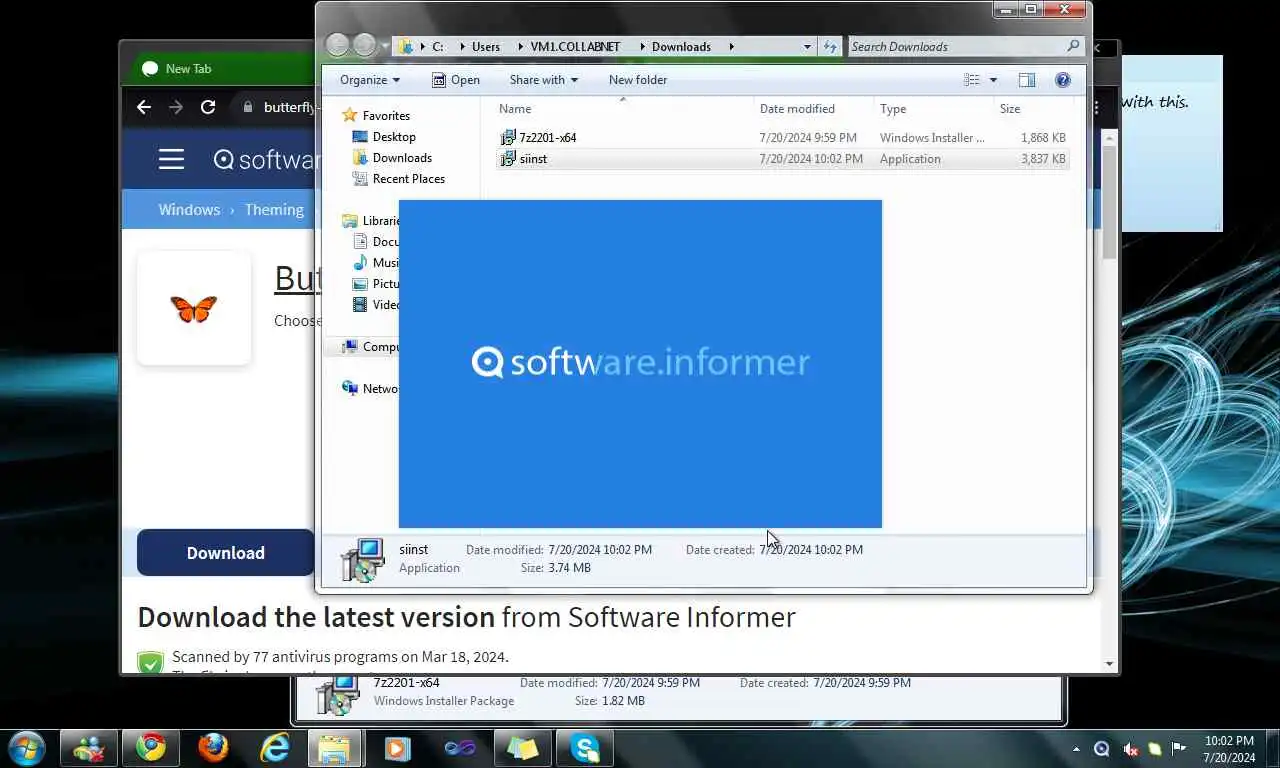Viewport: 1280px width, 768px height.
Task: Open Skype from the taskbar
Action: point(585,748)
